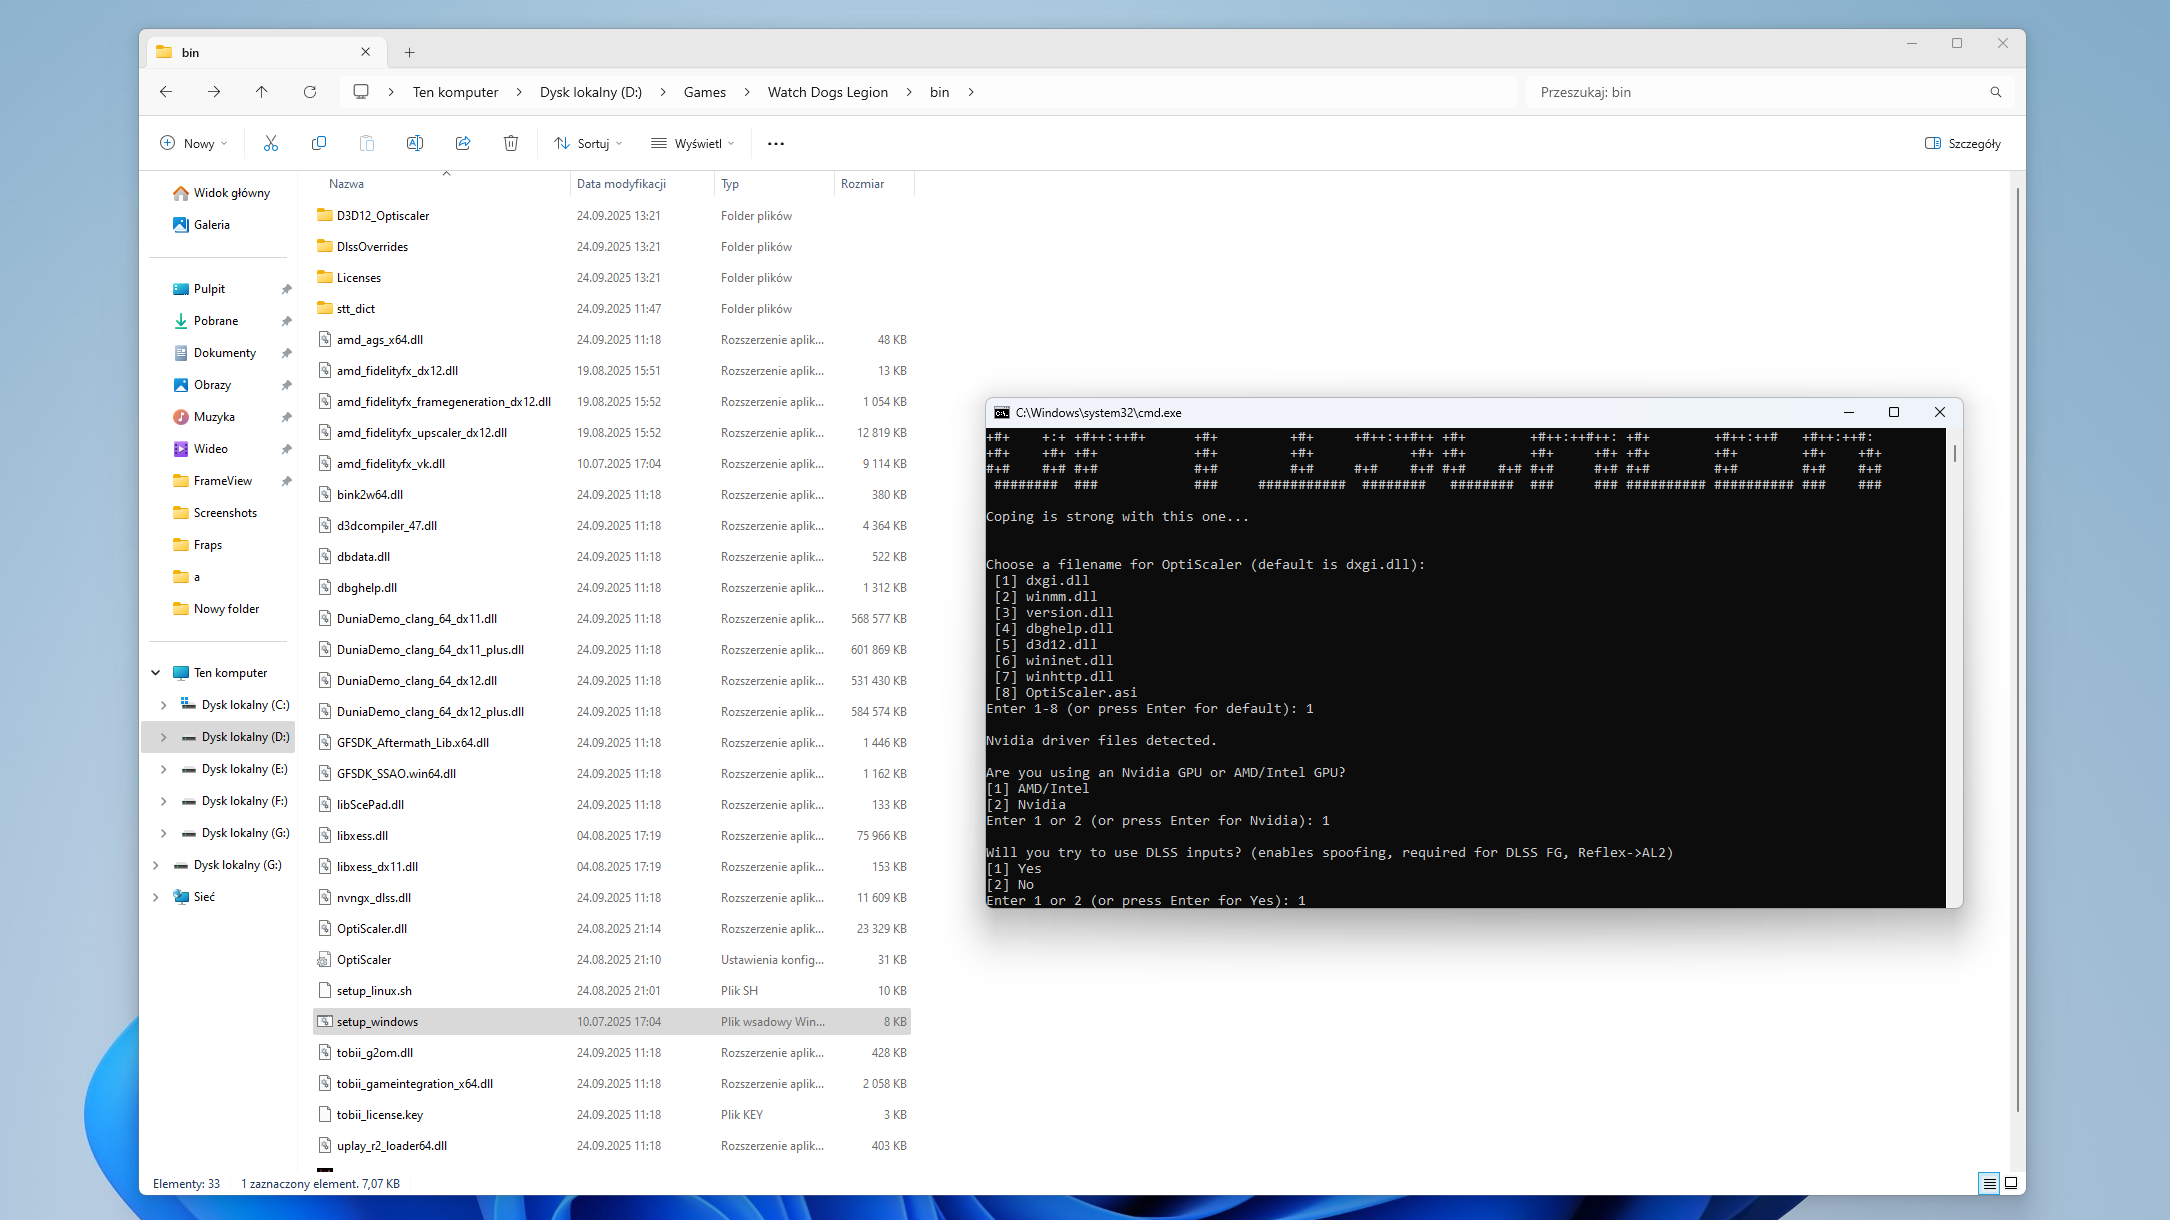Click the Paste icon in toolbar

click(x=367, y=144)
